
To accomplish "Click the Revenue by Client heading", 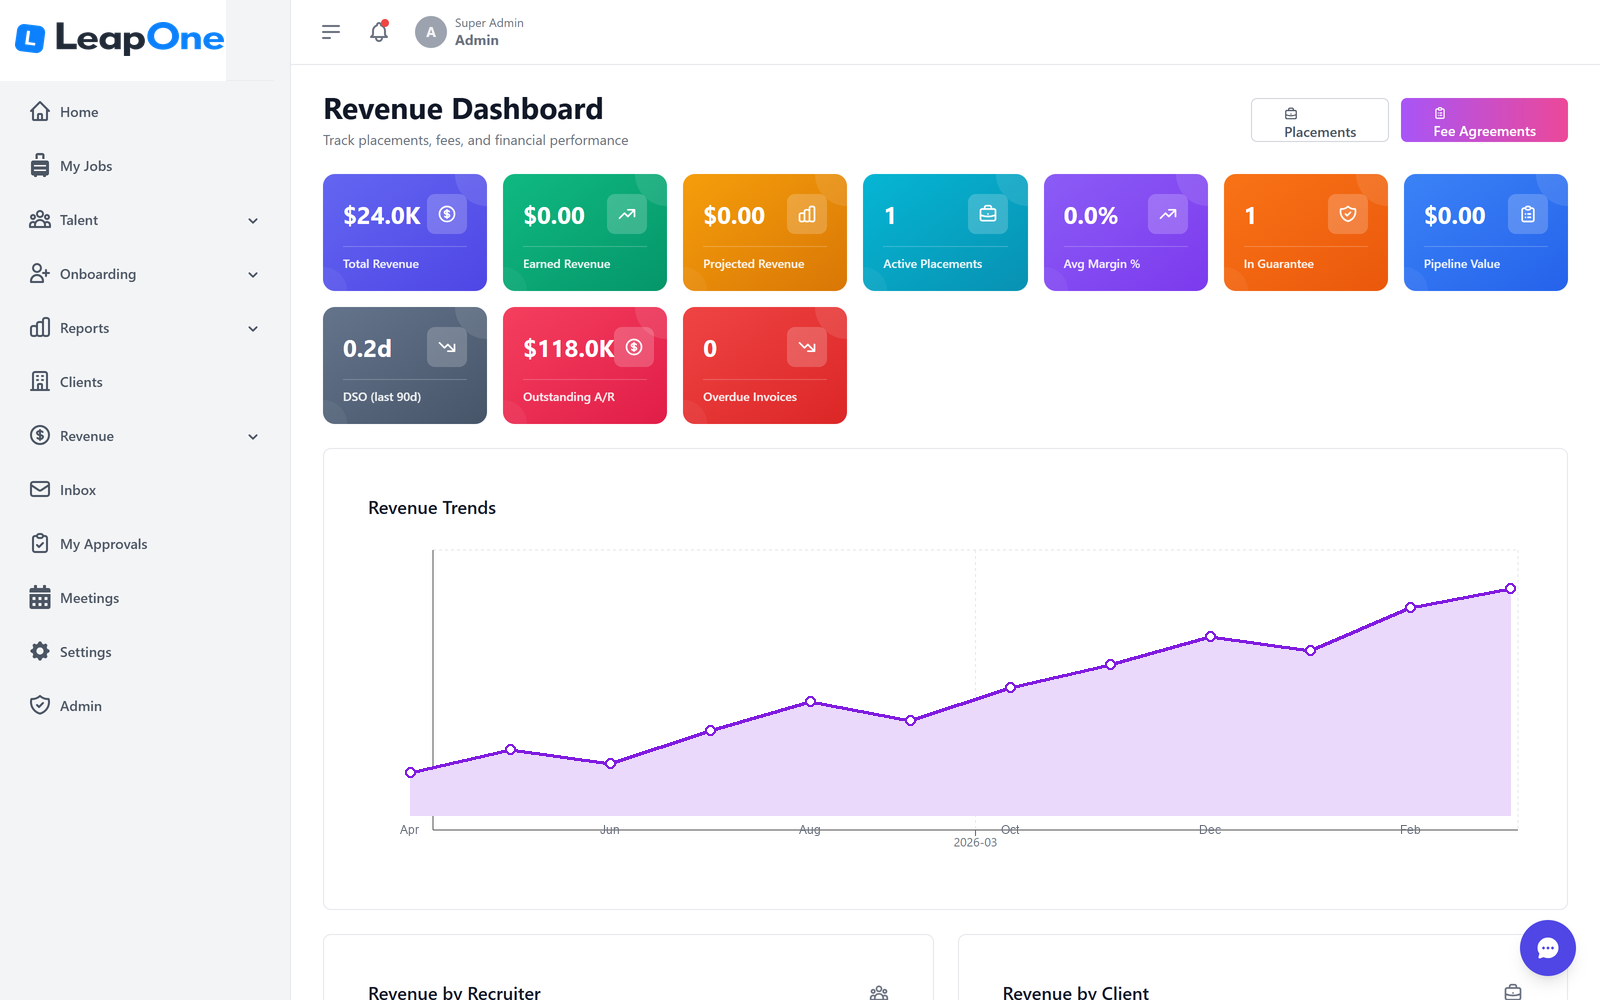I will coord(1076,992).
